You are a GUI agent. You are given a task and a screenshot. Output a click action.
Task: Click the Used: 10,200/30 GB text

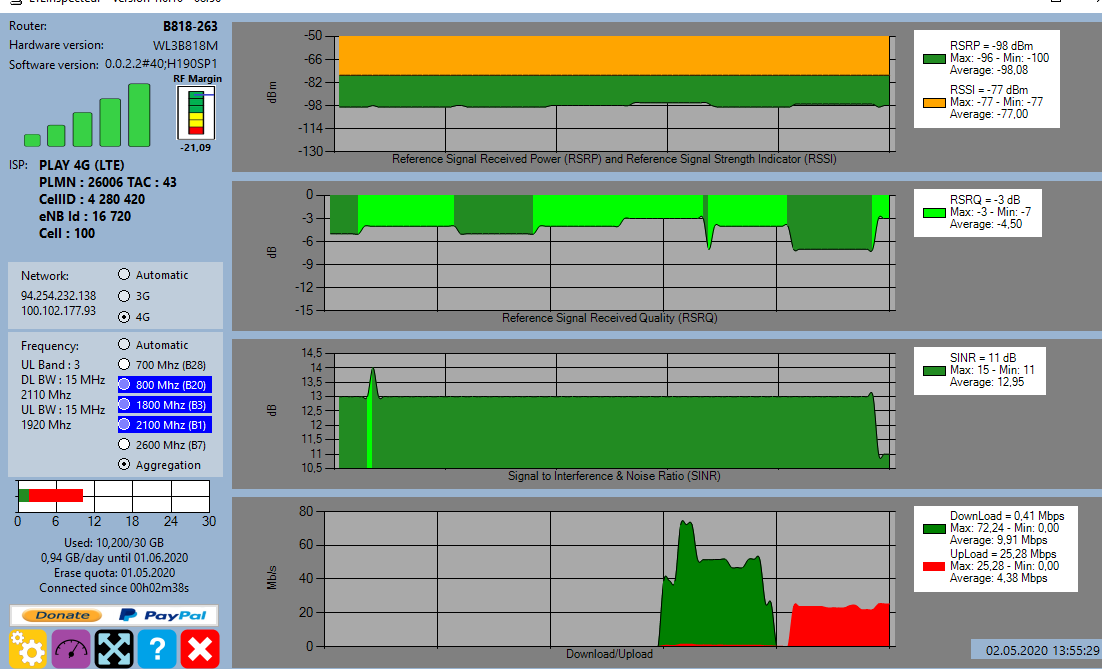pyautogui.click(x=114, y=543)
